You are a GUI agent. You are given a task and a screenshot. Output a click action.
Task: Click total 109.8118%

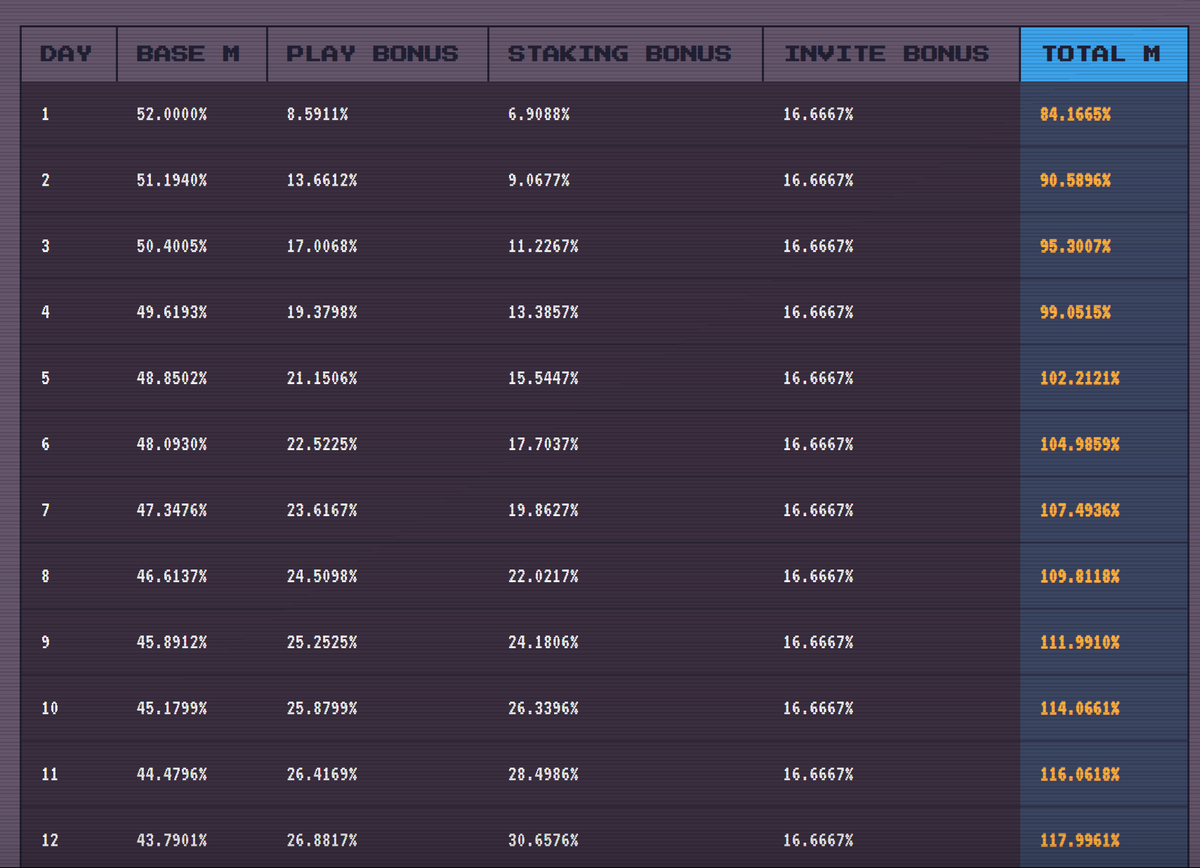pyautogui.click(x=1080, y=577)
